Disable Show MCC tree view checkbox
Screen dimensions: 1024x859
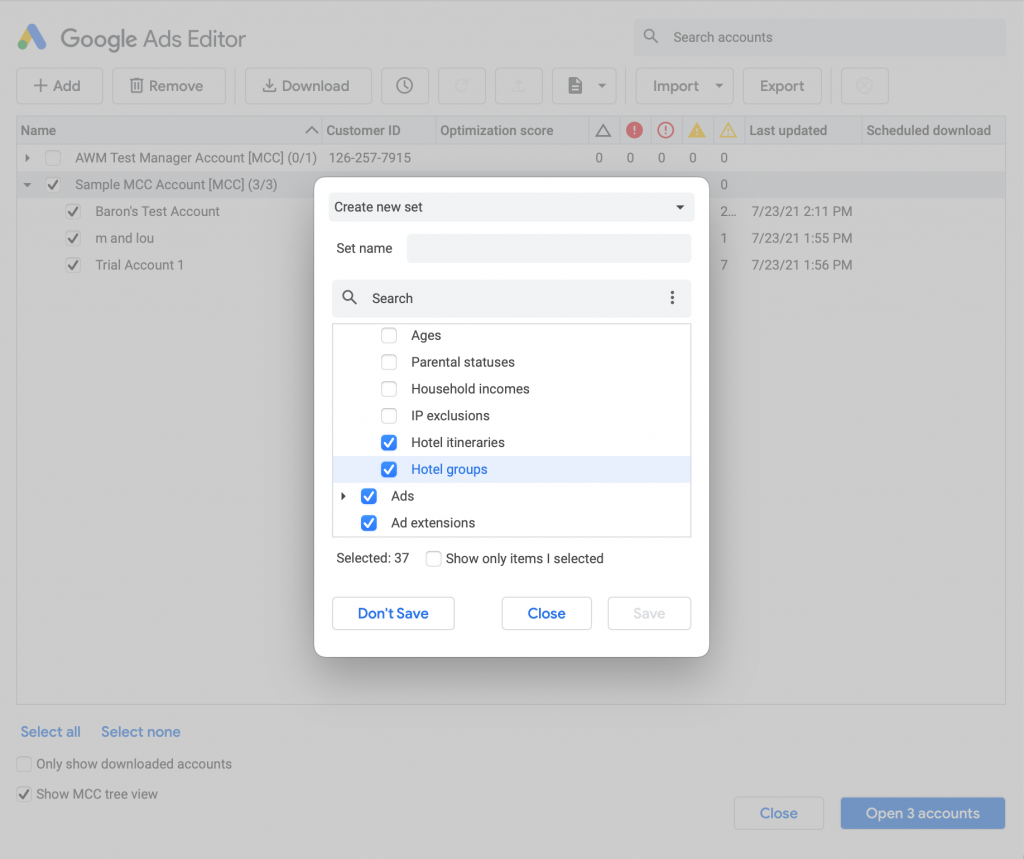tap(24, 794)
